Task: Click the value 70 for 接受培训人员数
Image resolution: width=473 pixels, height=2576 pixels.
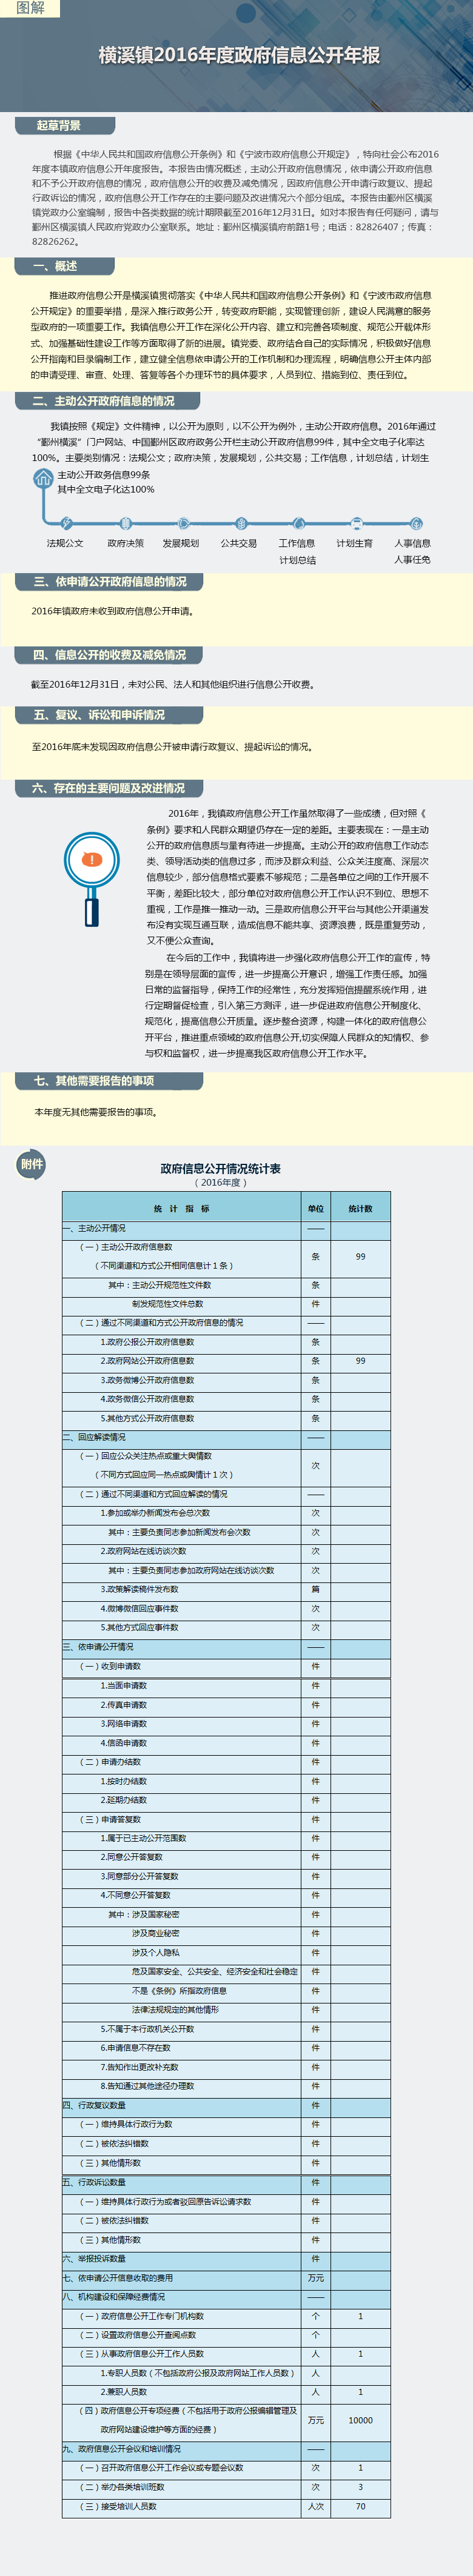Action: (360, 2506)
